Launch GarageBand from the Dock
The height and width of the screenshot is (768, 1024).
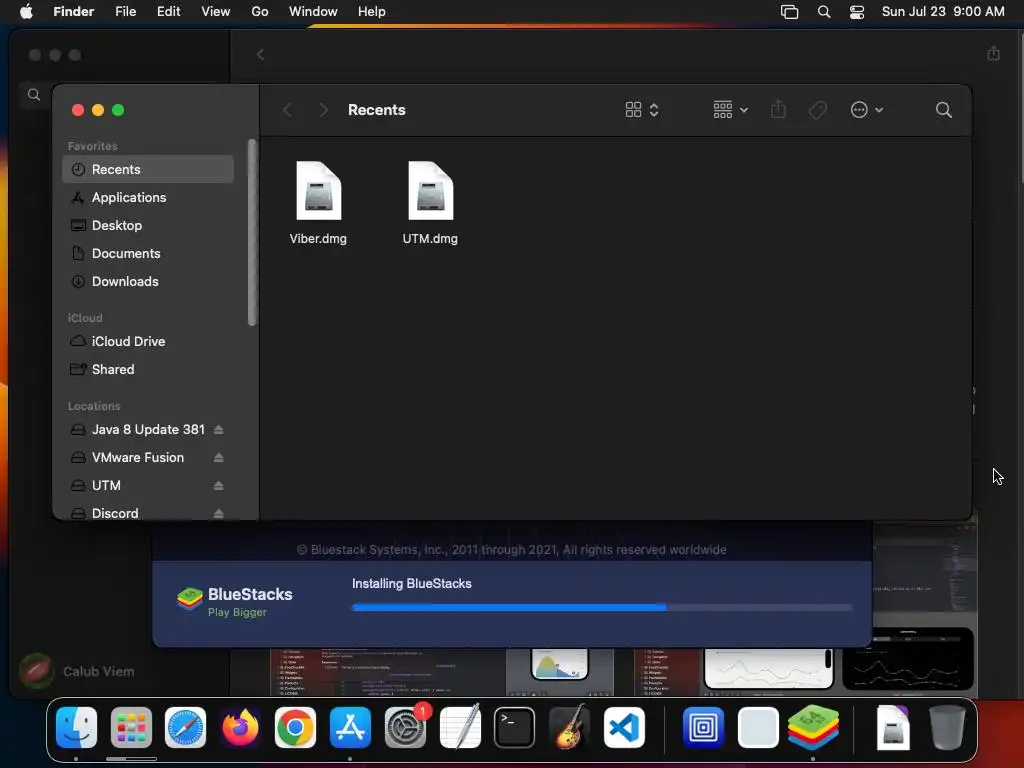coord(569,728)
